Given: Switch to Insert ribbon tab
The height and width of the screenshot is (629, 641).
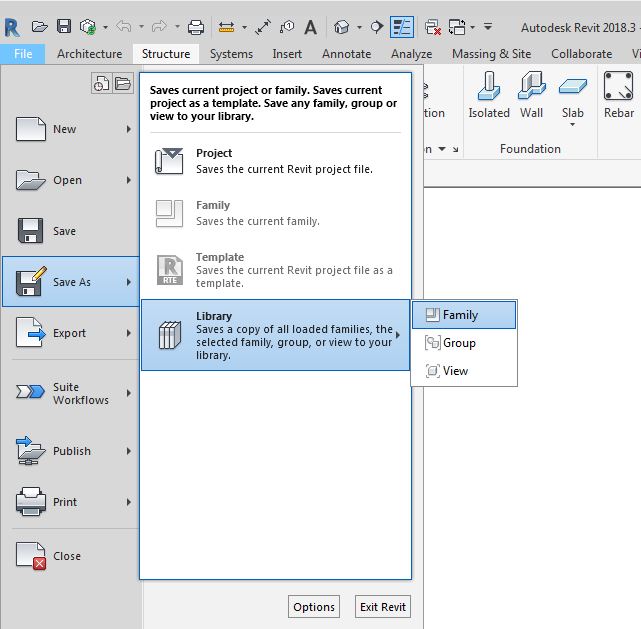Looking at the screenshot, I should pyautogui.click(x=287, y=54).
